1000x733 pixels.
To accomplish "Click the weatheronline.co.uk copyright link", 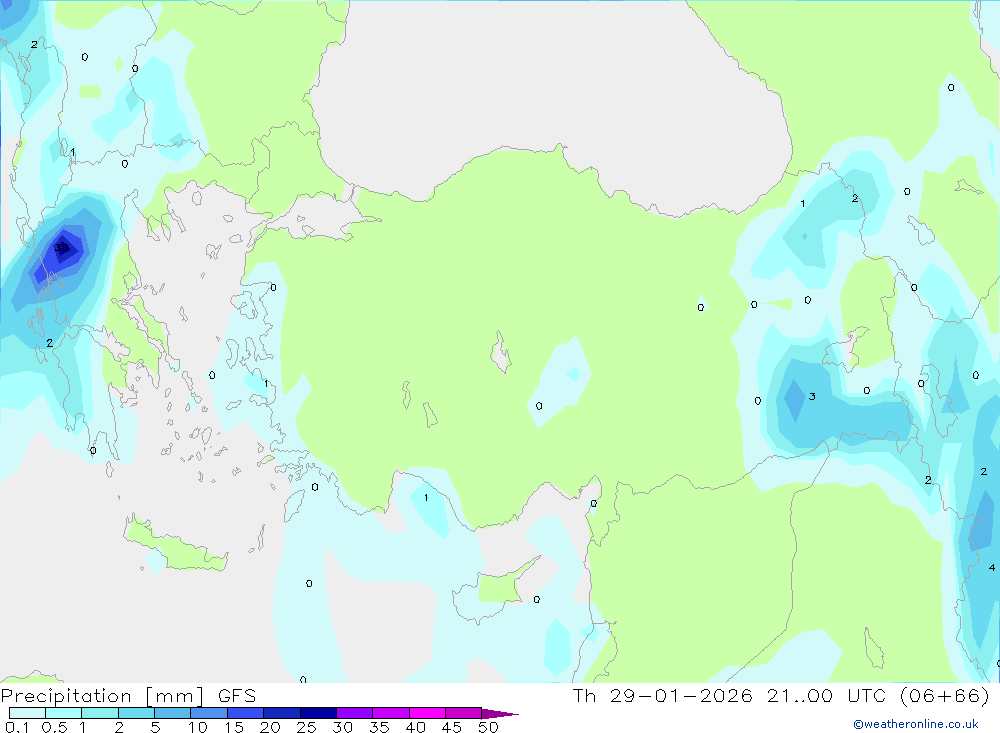I will coord(916,724).
